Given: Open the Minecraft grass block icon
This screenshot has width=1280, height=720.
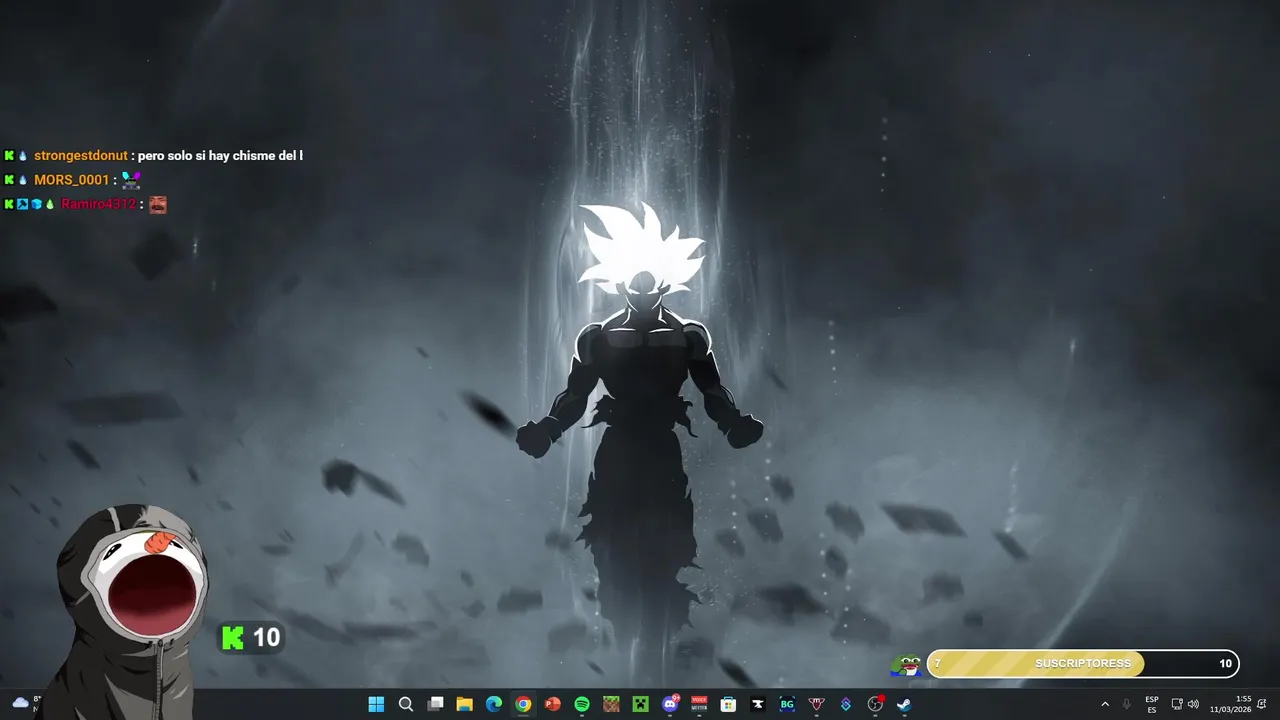Looking at the screenshot, I should pyautogui.click(x=611, y=704).
